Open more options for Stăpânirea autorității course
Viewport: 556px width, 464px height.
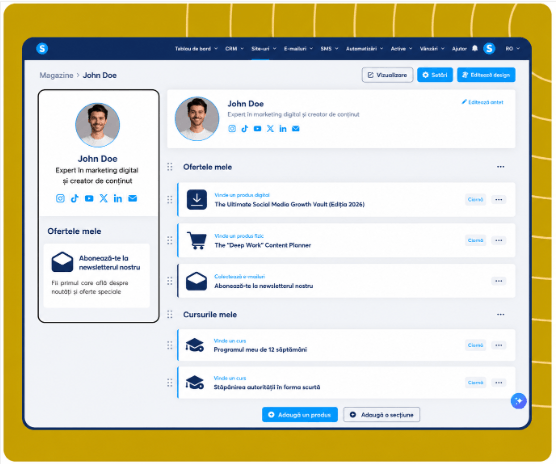click(x=499, y=382)
